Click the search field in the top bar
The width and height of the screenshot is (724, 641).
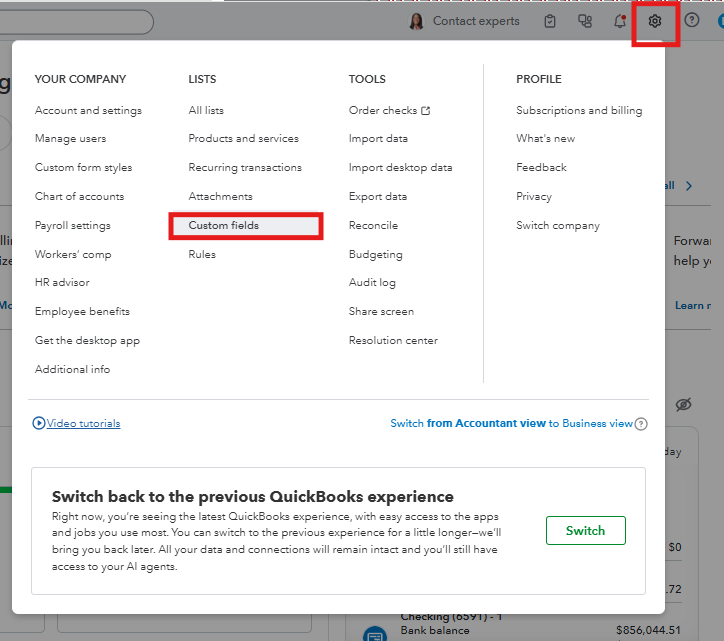(x=76, y=22)
